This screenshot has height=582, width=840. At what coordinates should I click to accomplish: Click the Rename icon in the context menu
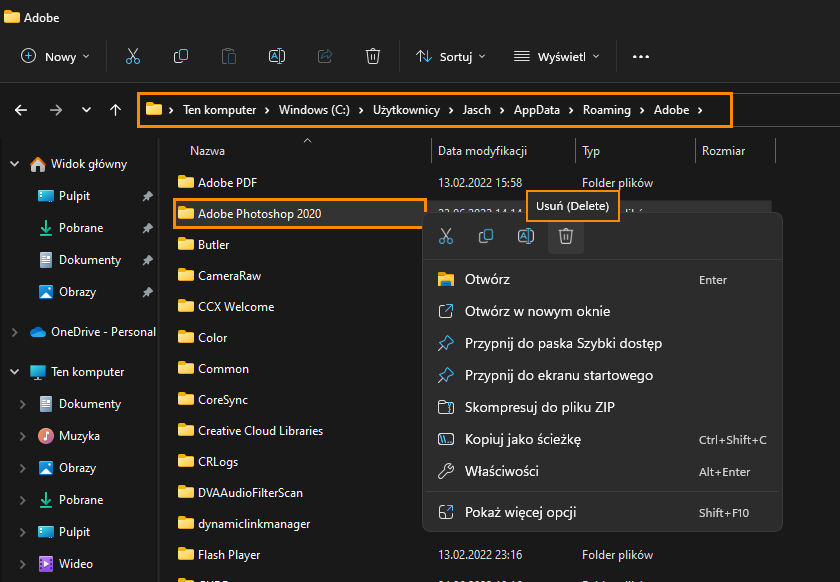(x=526, y=236)
